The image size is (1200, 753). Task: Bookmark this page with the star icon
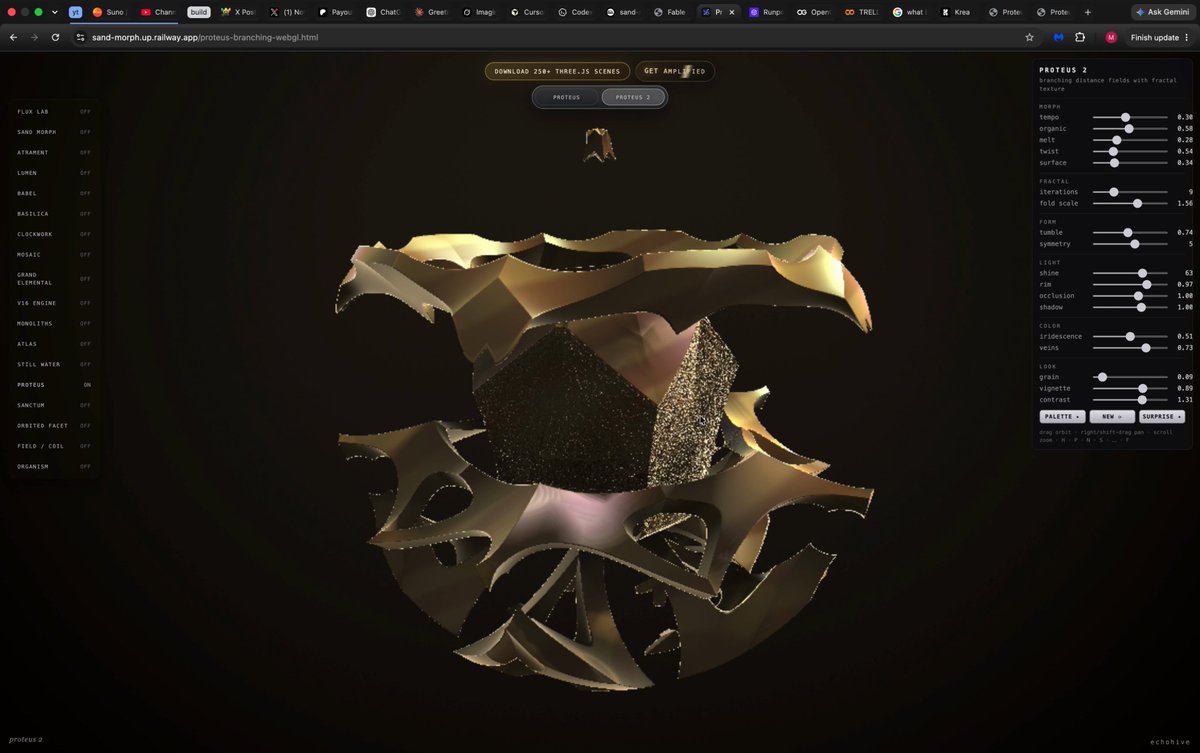[1029, 37]
